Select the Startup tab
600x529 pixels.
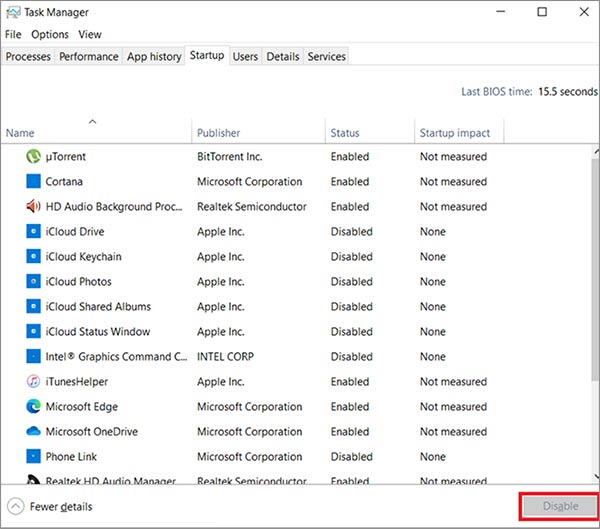coord(207,55)
